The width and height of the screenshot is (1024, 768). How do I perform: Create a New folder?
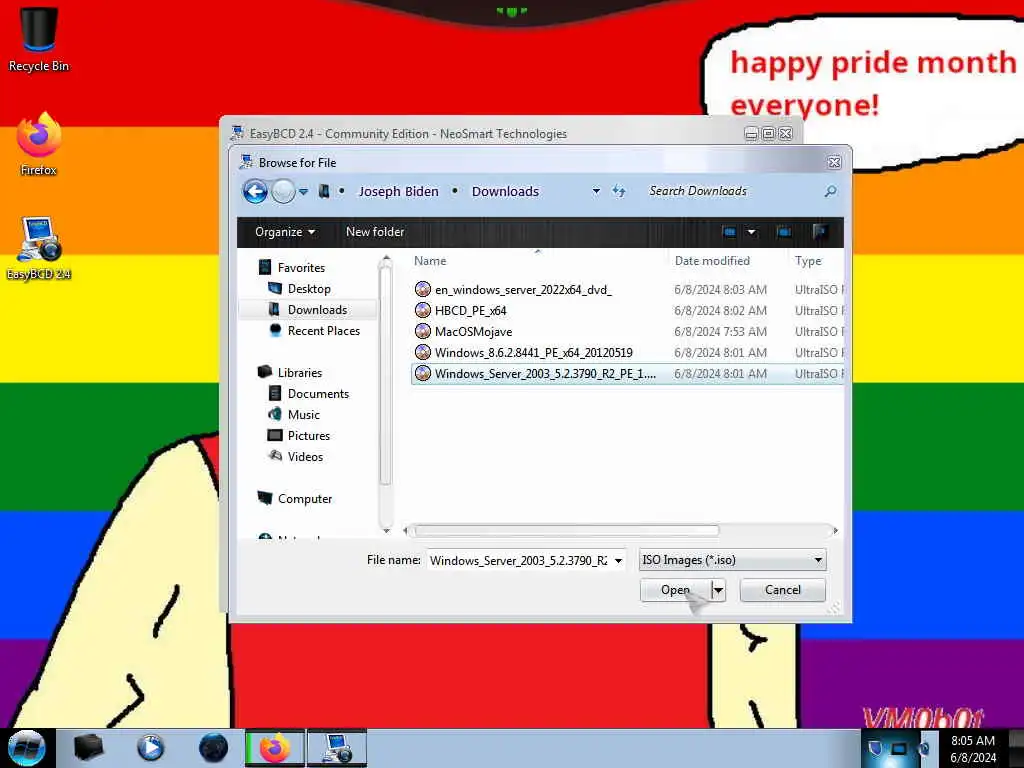pos(375,232)
